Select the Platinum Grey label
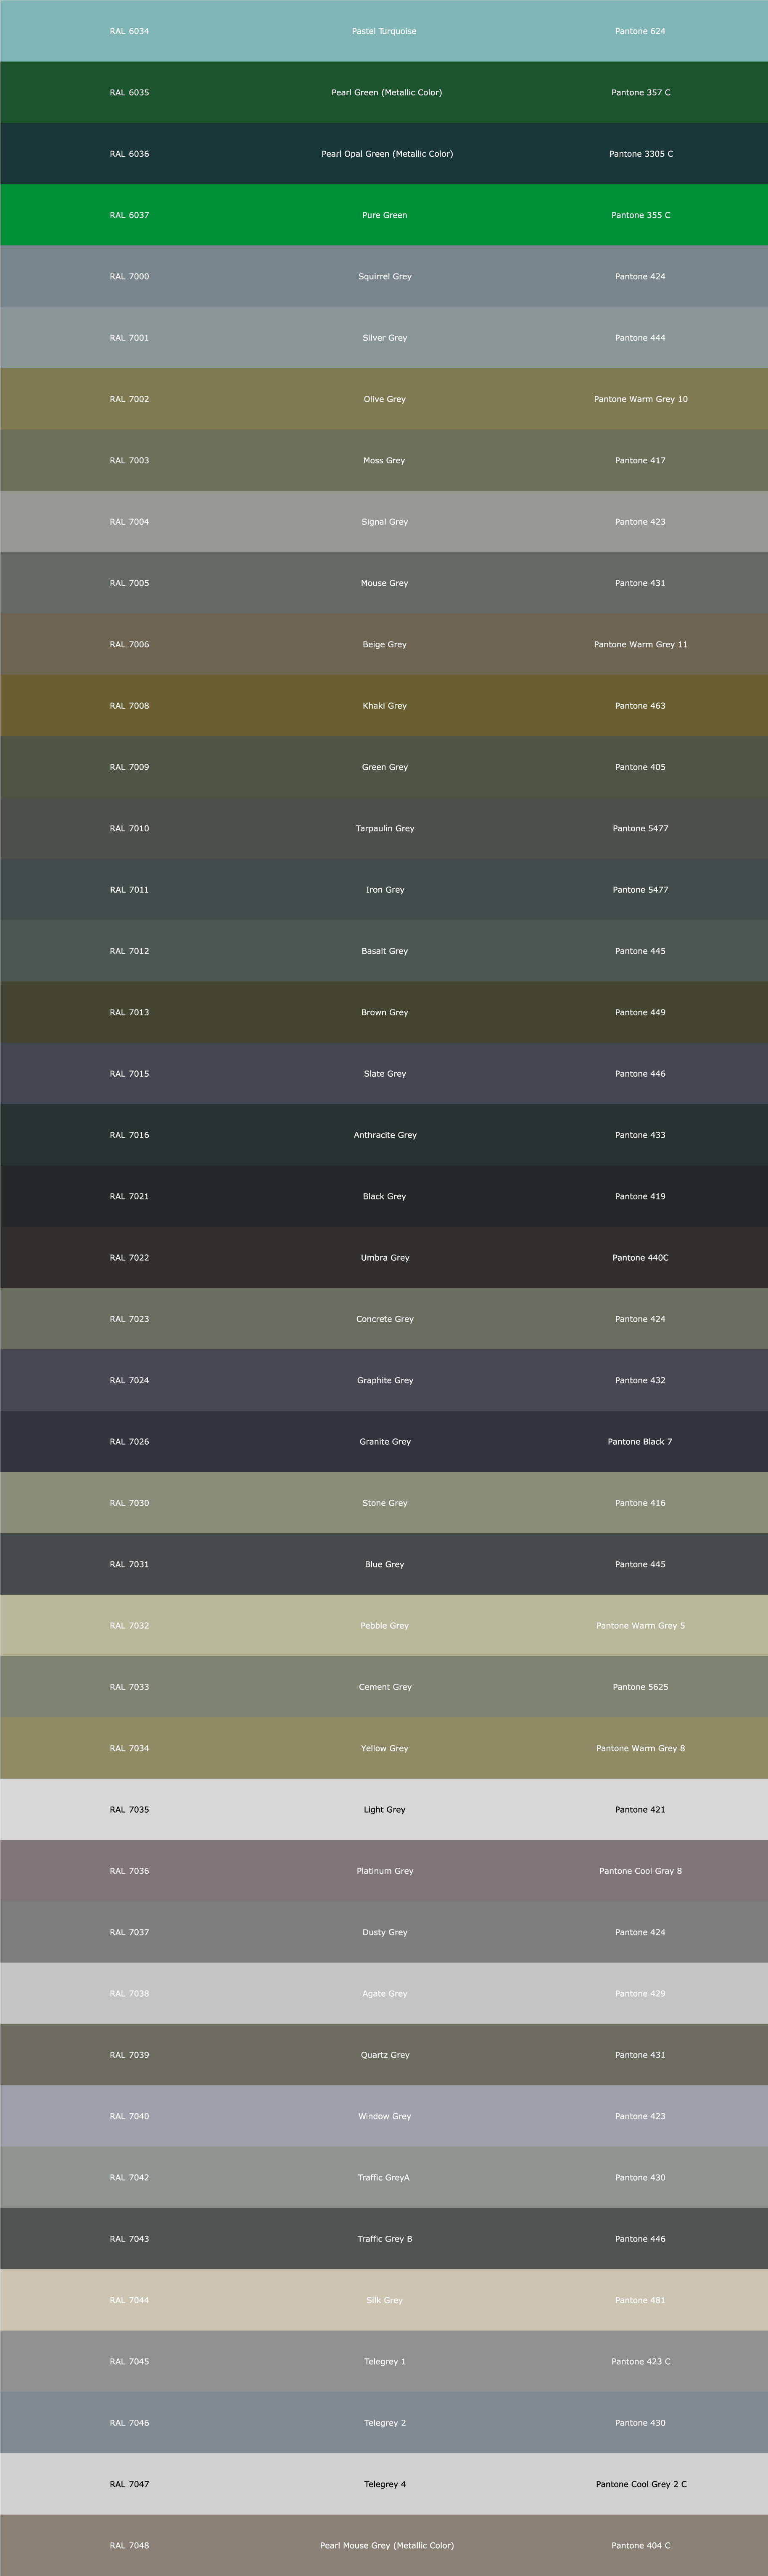The image size is (768, 2576). [385, 1871]
